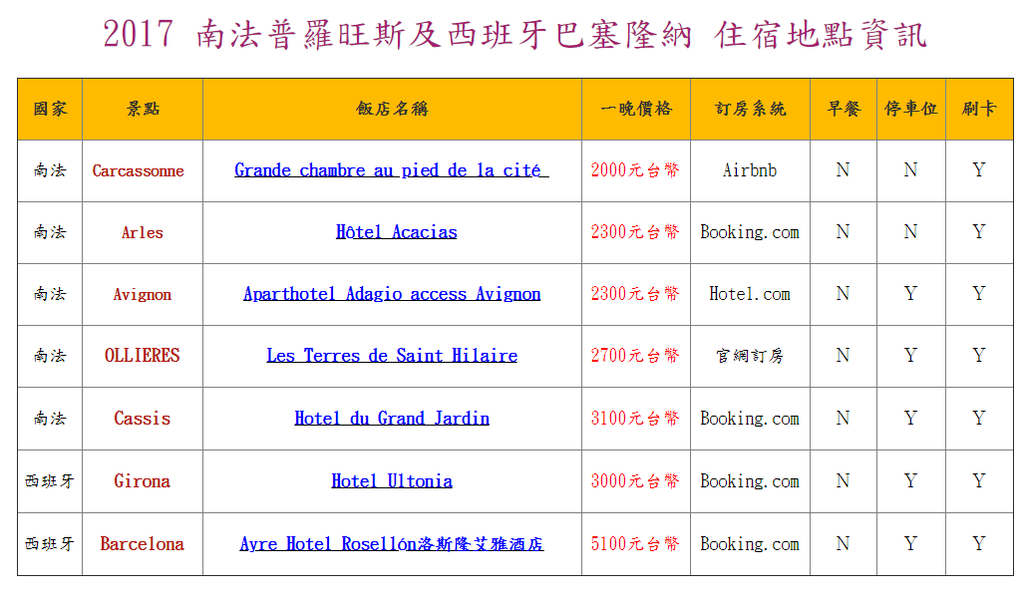Click the 飯店名稱 column header

(392, 109)
